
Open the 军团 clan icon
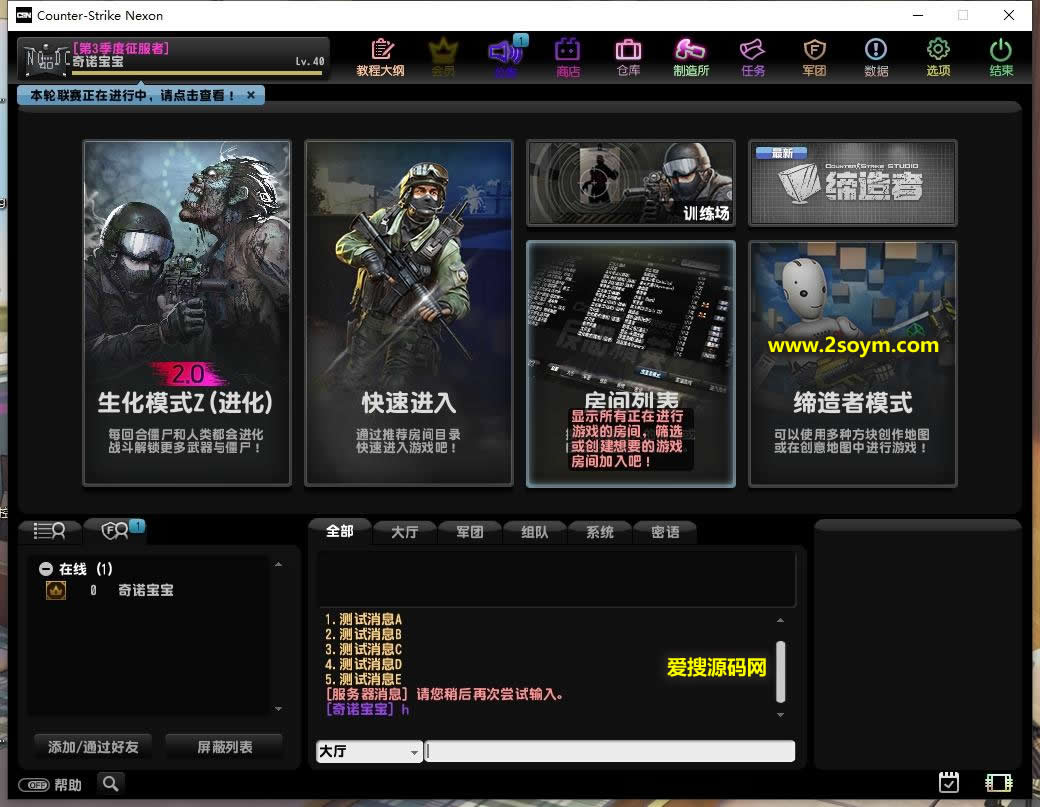814,57
